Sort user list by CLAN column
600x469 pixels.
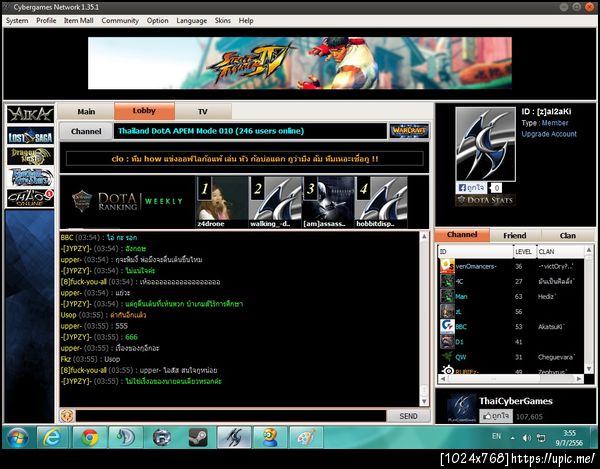(x=559, y=251)
